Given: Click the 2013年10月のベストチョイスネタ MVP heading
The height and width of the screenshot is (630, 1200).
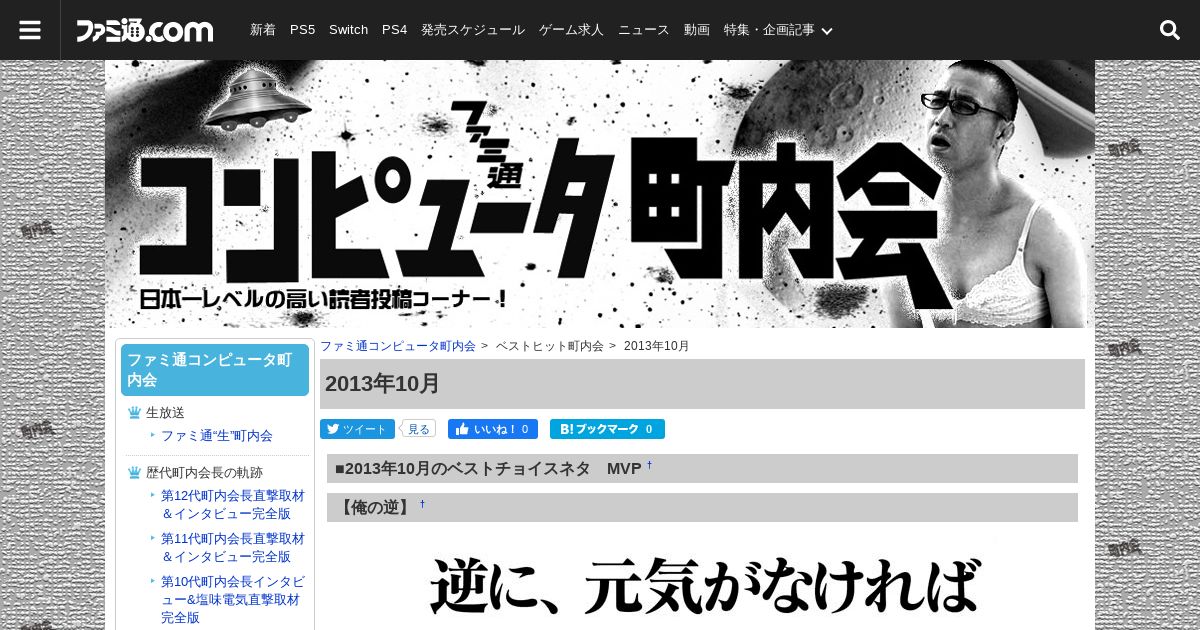Looking at the screenshot, I should 488,469.
